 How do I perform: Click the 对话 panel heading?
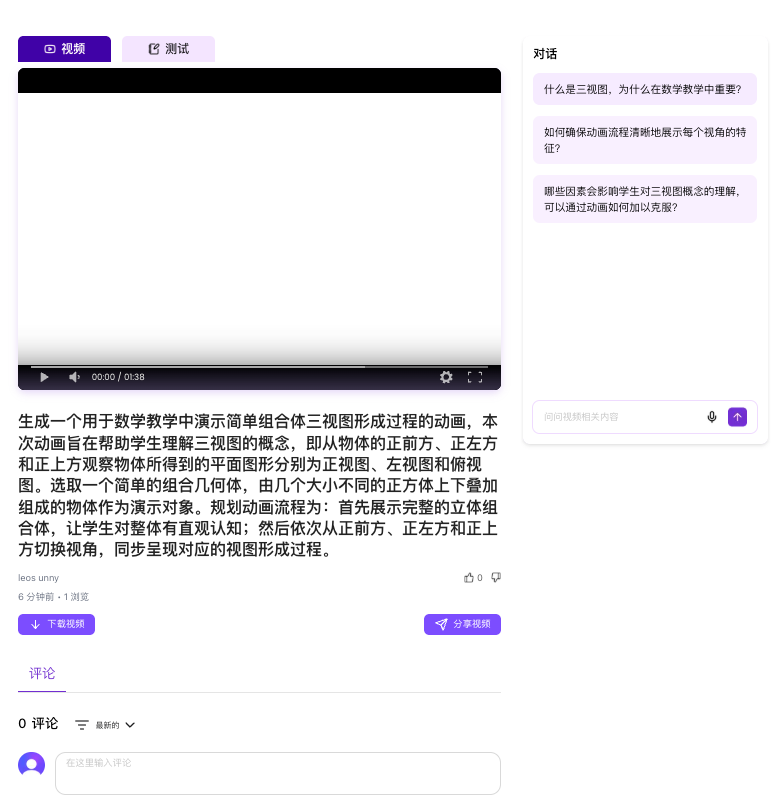[545, 54]
